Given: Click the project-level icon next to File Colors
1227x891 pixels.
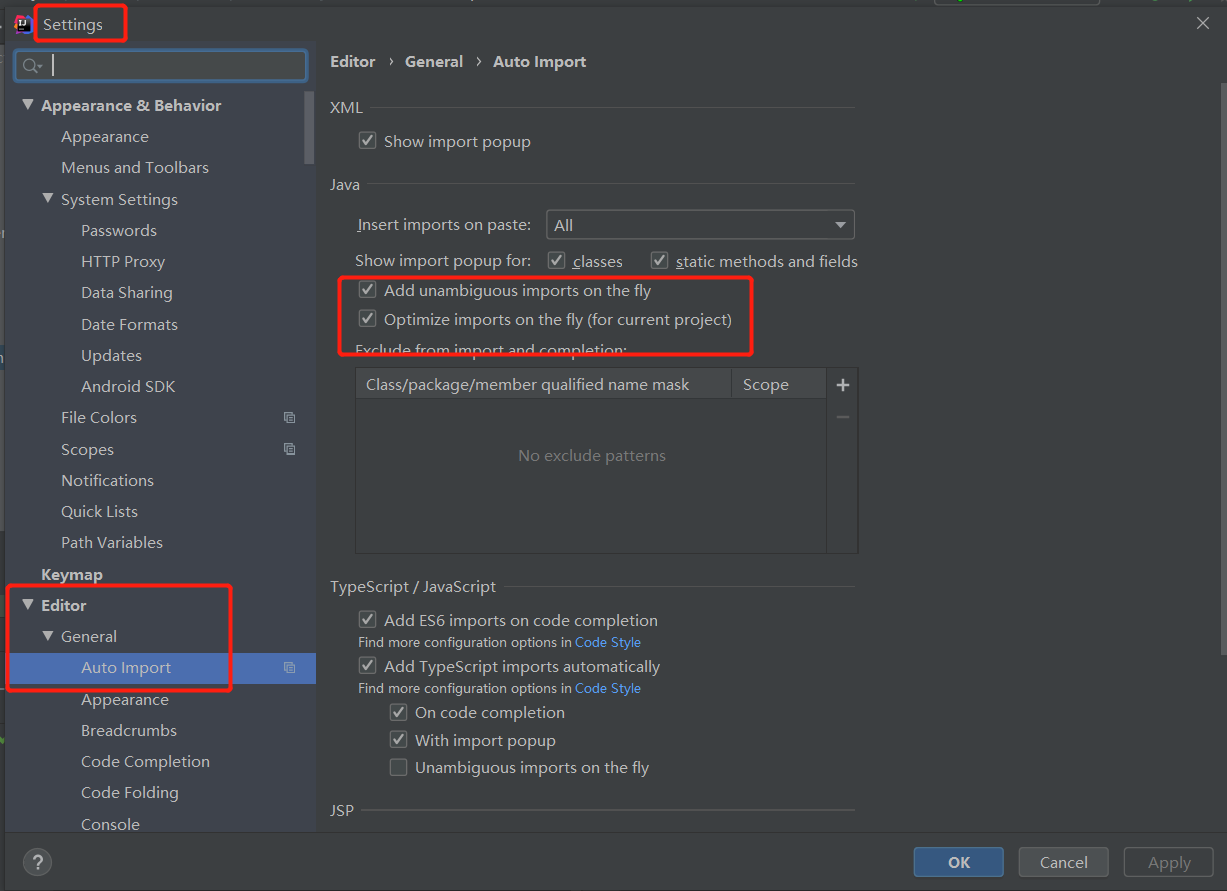Looking at the screenshot, I should tap(289, 418).
